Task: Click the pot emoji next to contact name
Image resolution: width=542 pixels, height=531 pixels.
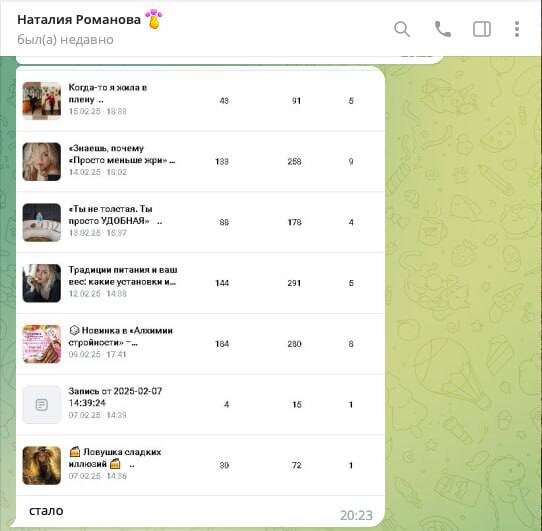Action: coord(153,19)
